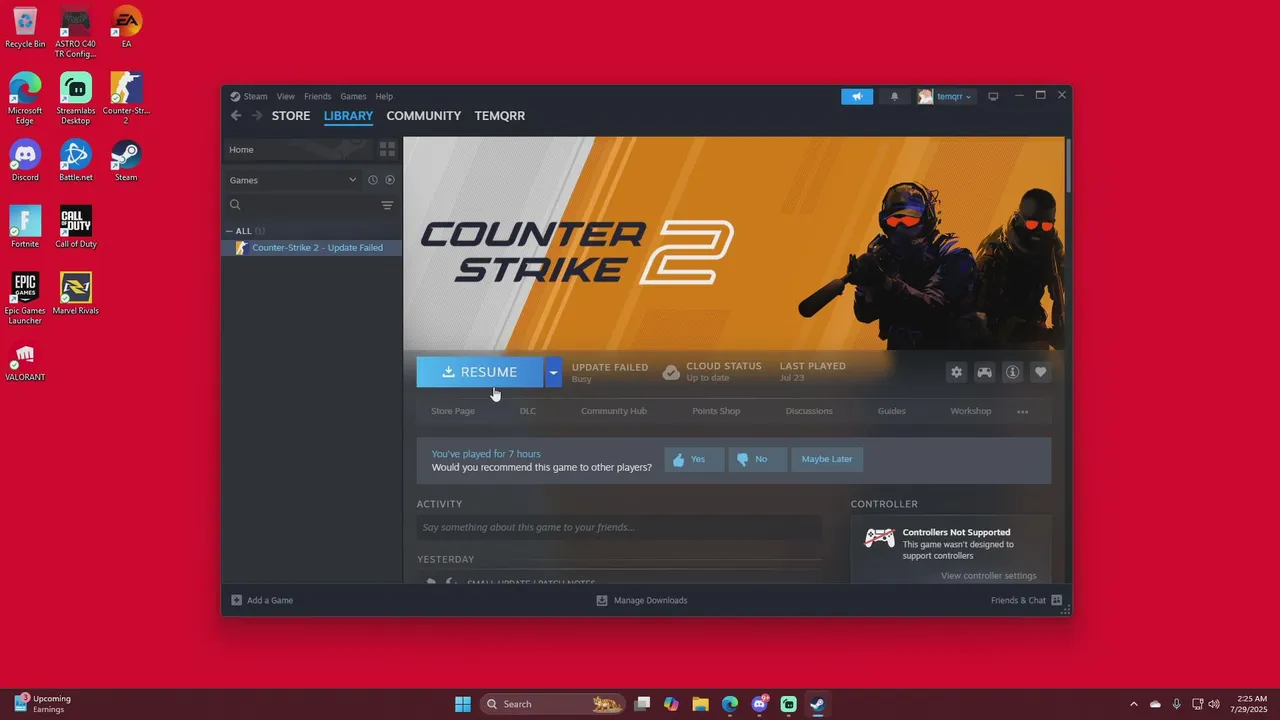Switch to the COMMUNITY tab

(x=424, y=116)
